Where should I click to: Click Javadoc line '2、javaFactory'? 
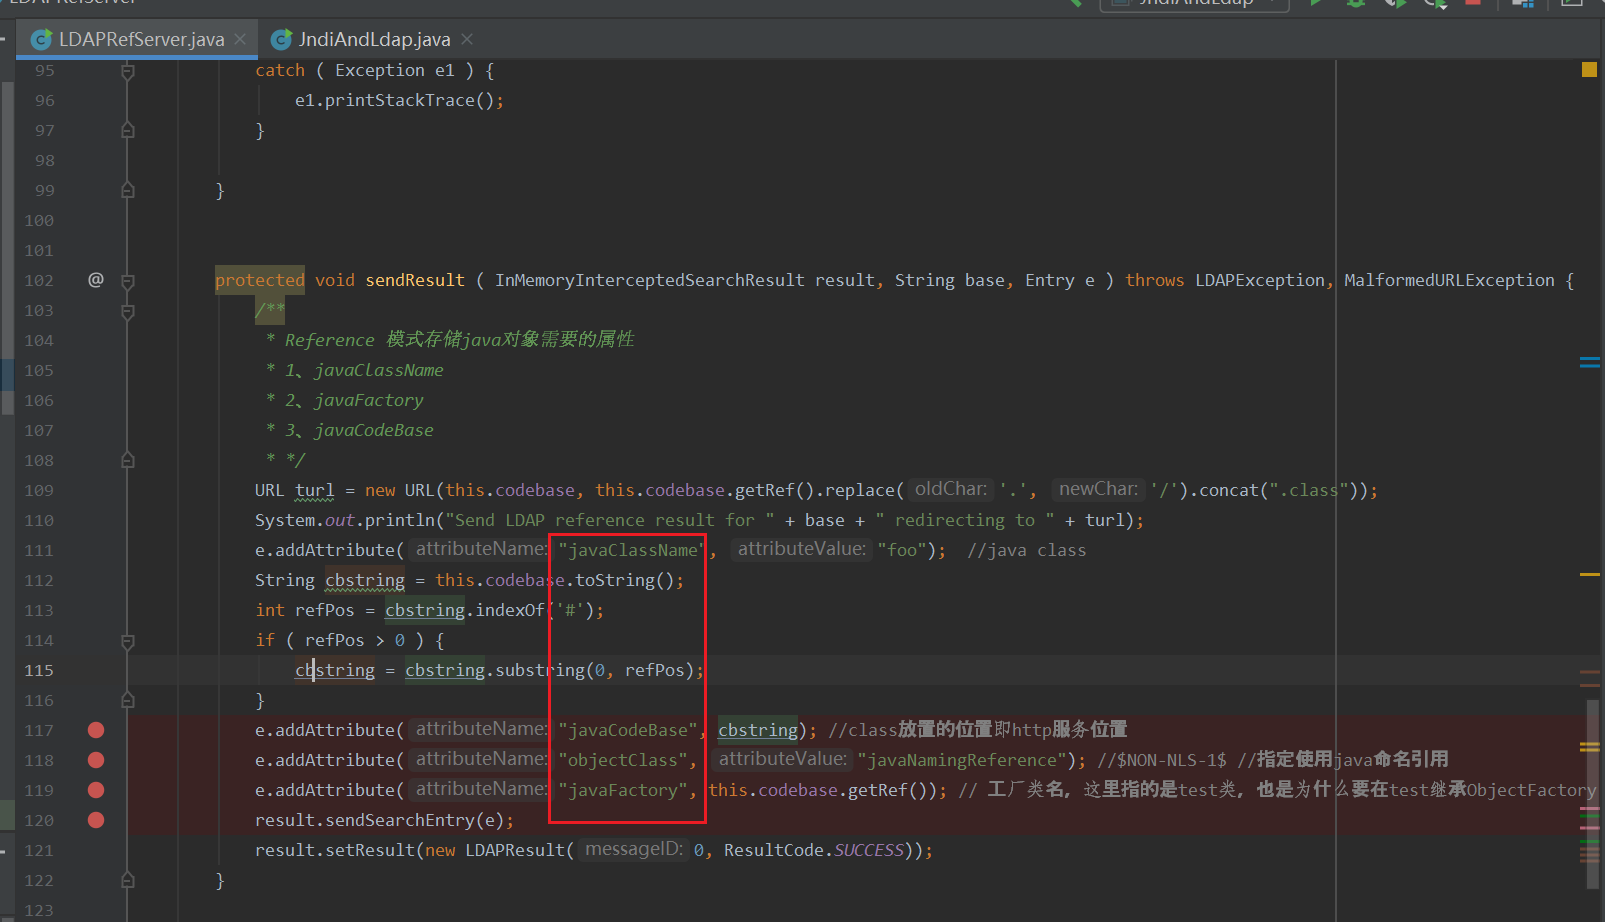pyautogui.click(x=354, y=400)
